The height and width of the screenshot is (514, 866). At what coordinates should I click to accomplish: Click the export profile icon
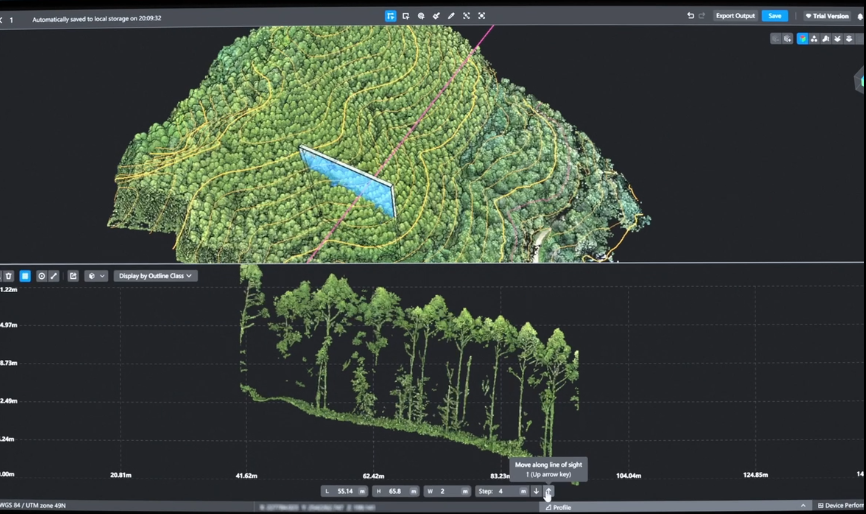click(73, 276)
